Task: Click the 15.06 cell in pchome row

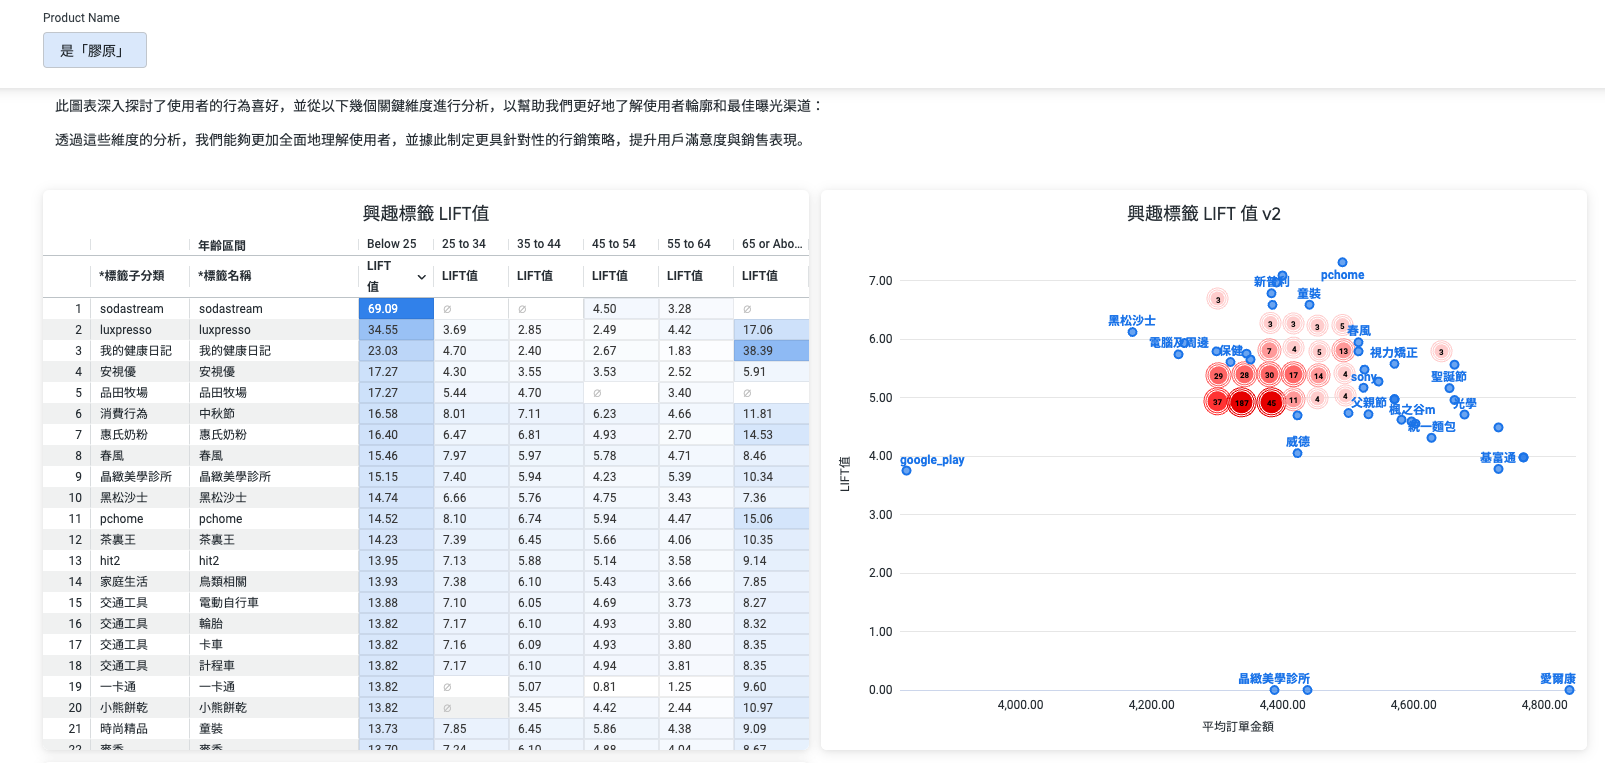Action: pos(771,519)
